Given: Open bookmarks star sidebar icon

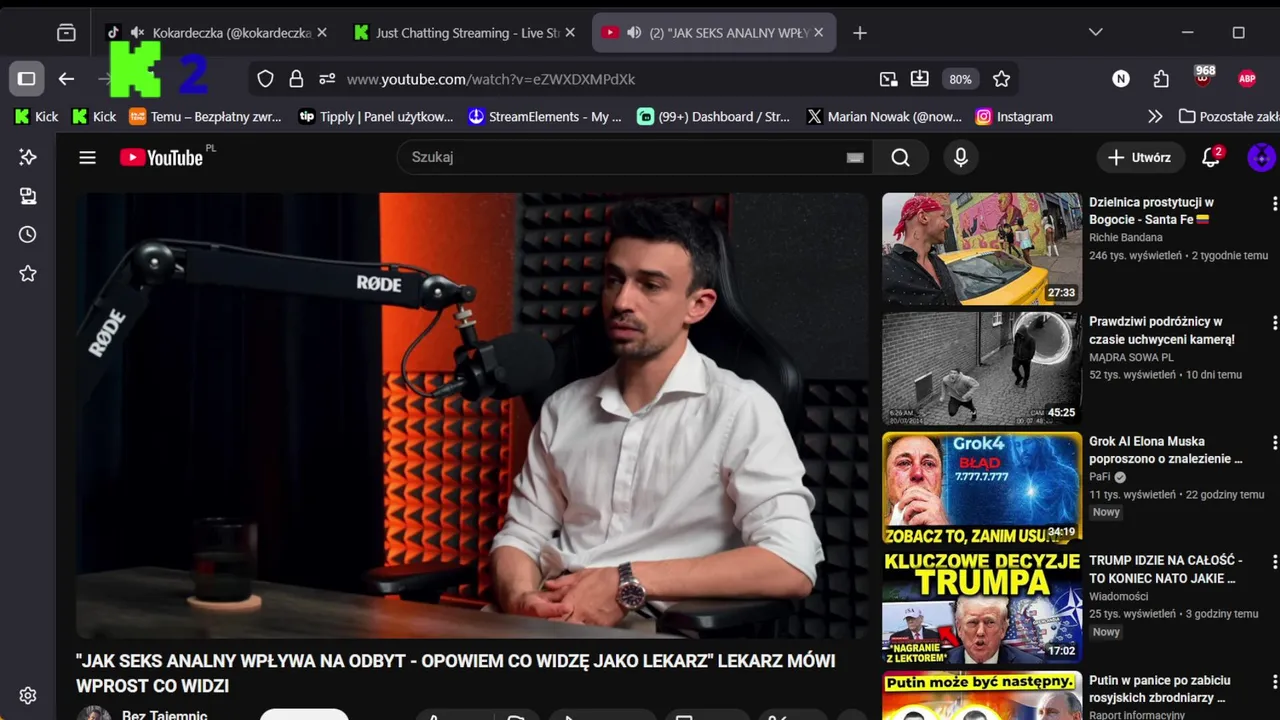Looking at the screenshot, I should tap(28, 273).
